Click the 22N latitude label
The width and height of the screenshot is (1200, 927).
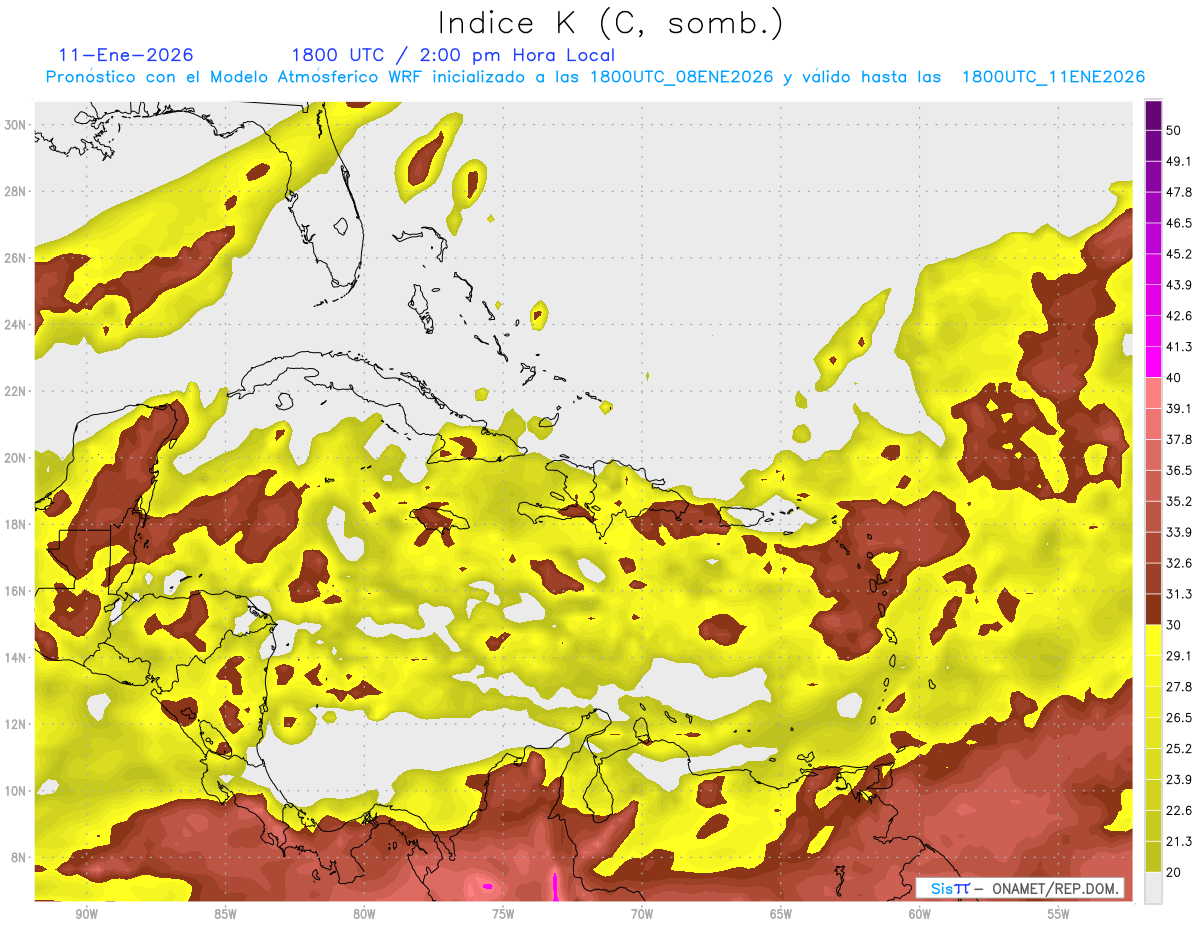pyautogui.click(x=15, y=391)
